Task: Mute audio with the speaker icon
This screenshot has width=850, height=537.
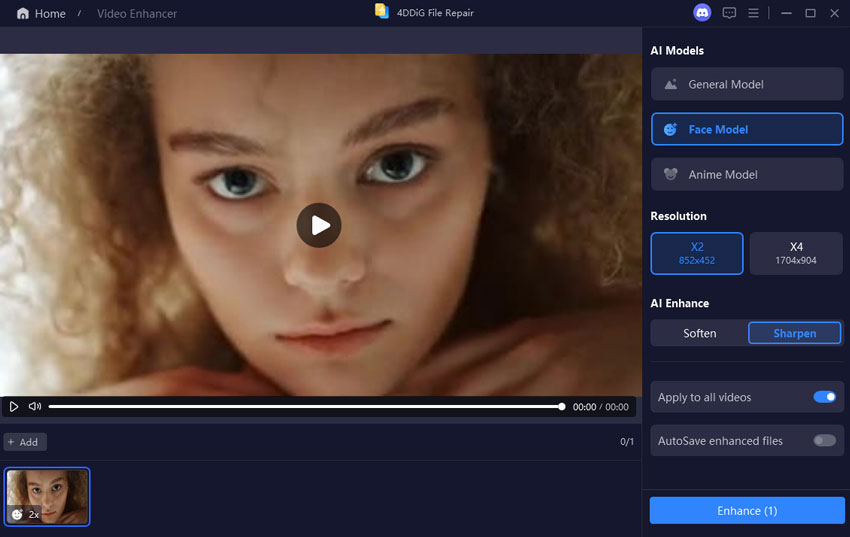Action: pos(35,407)
